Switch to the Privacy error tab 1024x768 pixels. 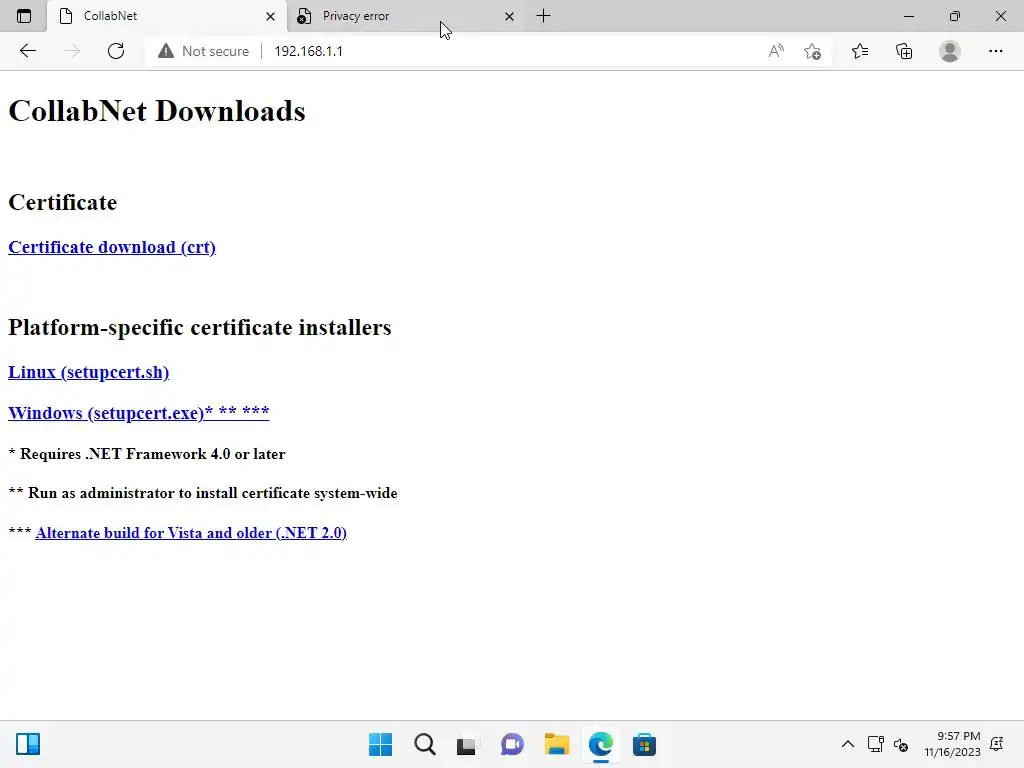coord(405,16)
